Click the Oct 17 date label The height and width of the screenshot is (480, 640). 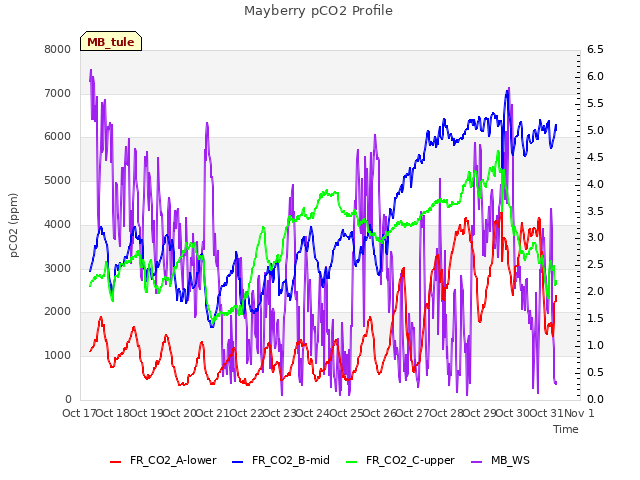[x=80, y=413]
